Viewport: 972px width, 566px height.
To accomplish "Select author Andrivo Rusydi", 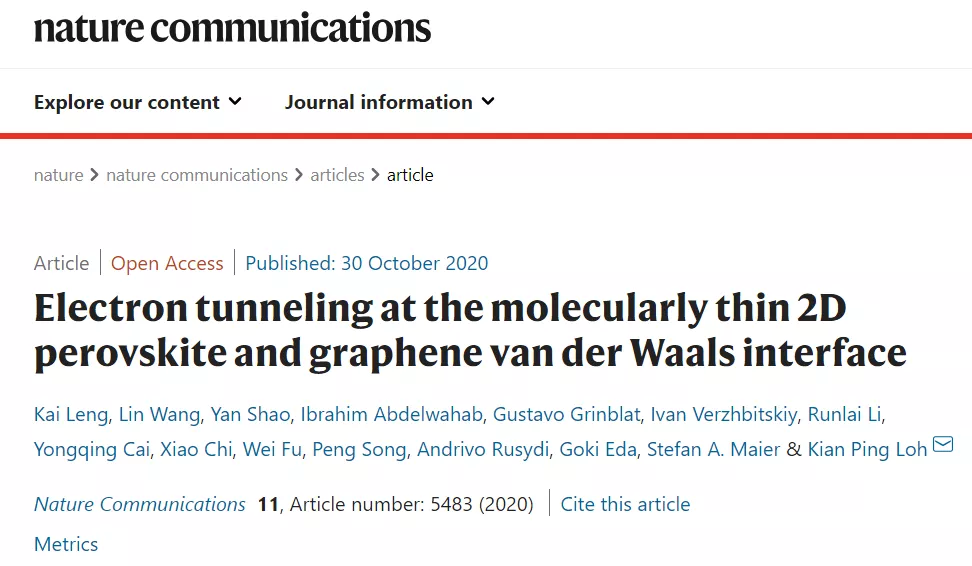I will [483, 449].
